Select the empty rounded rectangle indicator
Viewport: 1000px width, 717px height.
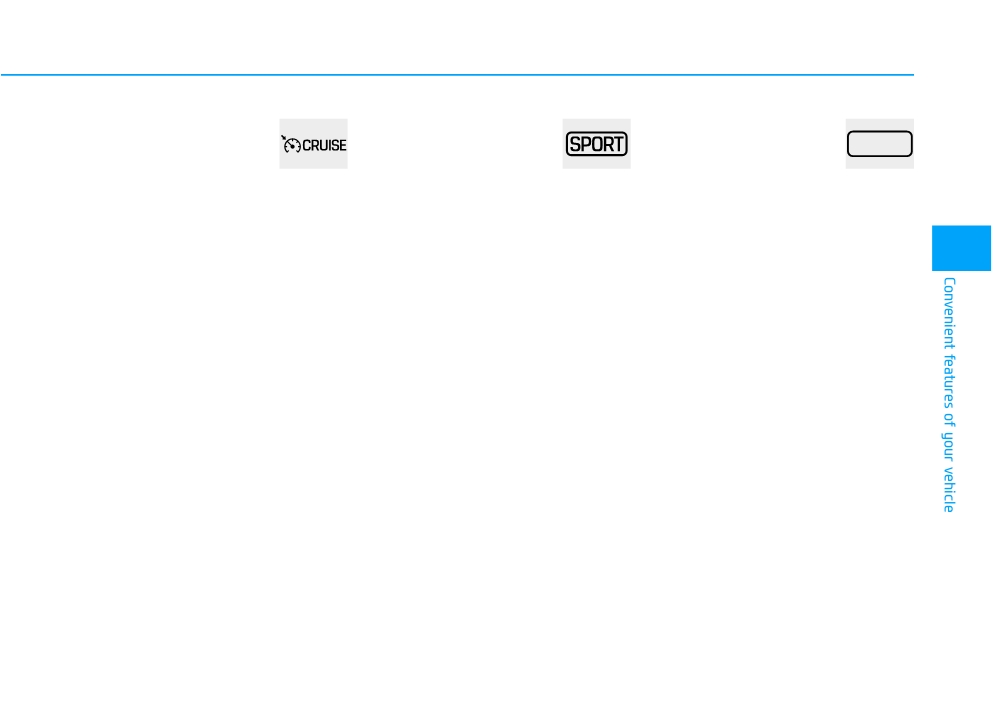(x=879, y=144)
